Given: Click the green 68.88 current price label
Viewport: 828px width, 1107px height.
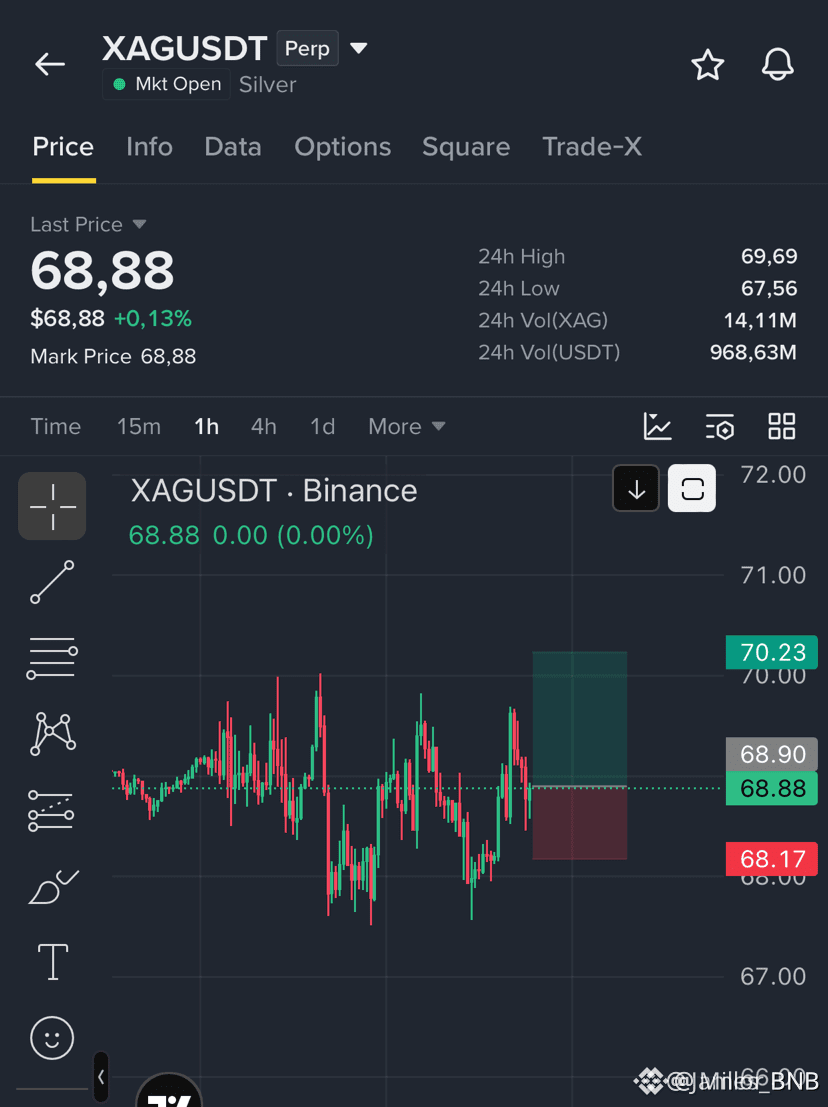Looking at the screenshot, I should point(772,788).
